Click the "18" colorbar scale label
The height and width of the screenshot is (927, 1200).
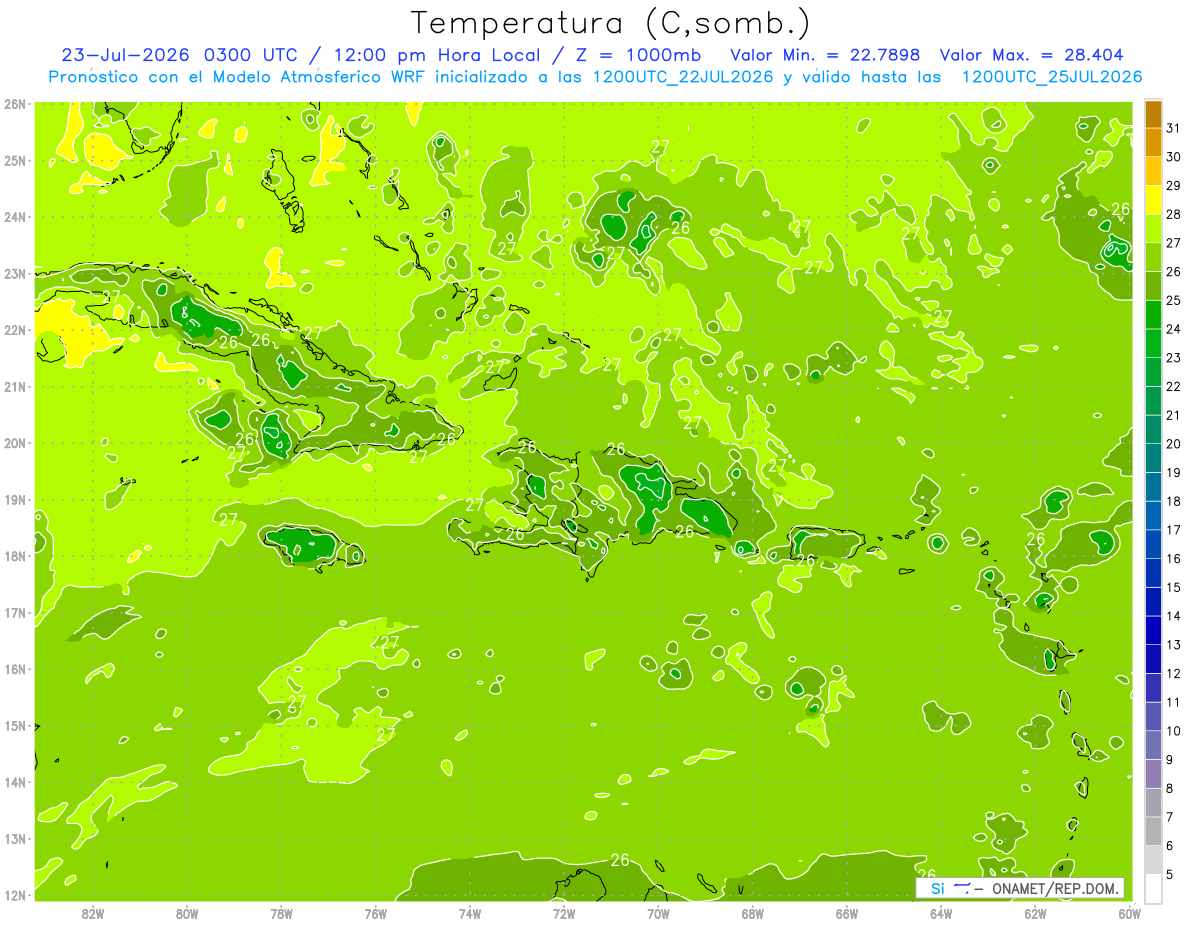1173,501
